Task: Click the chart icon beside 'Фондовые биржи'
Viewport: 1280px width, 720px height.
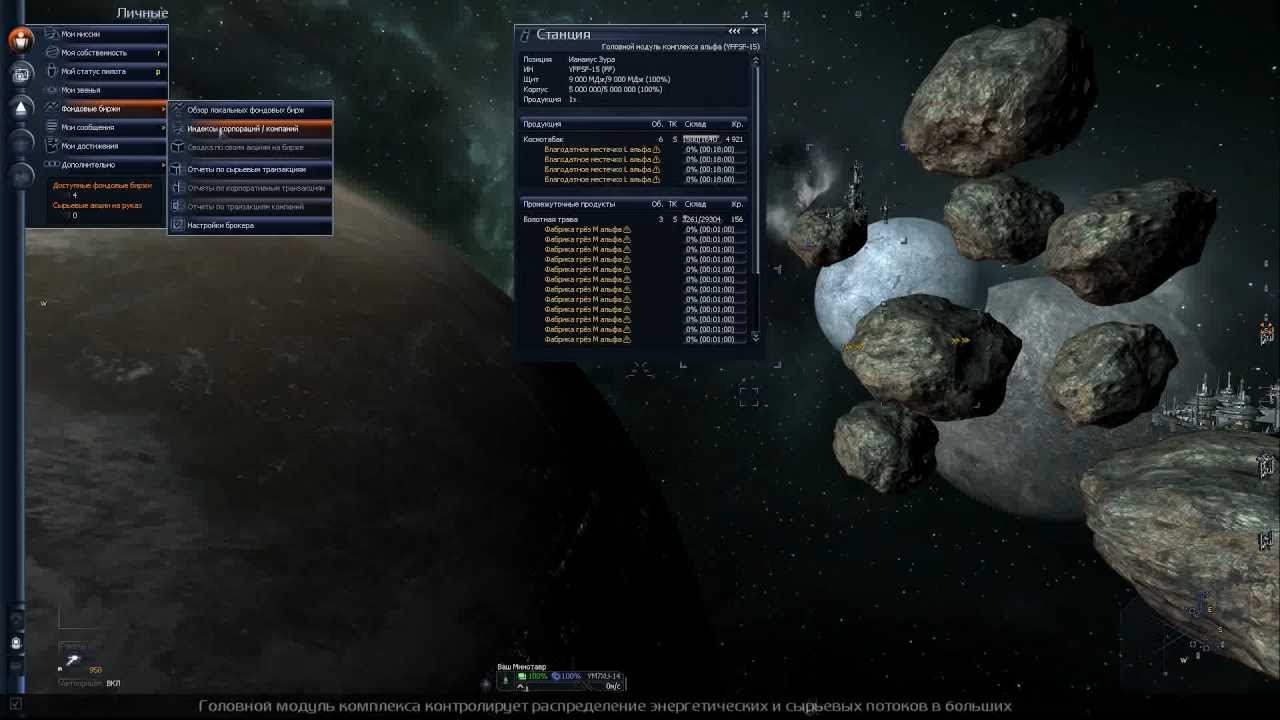Action: [51, 108]
